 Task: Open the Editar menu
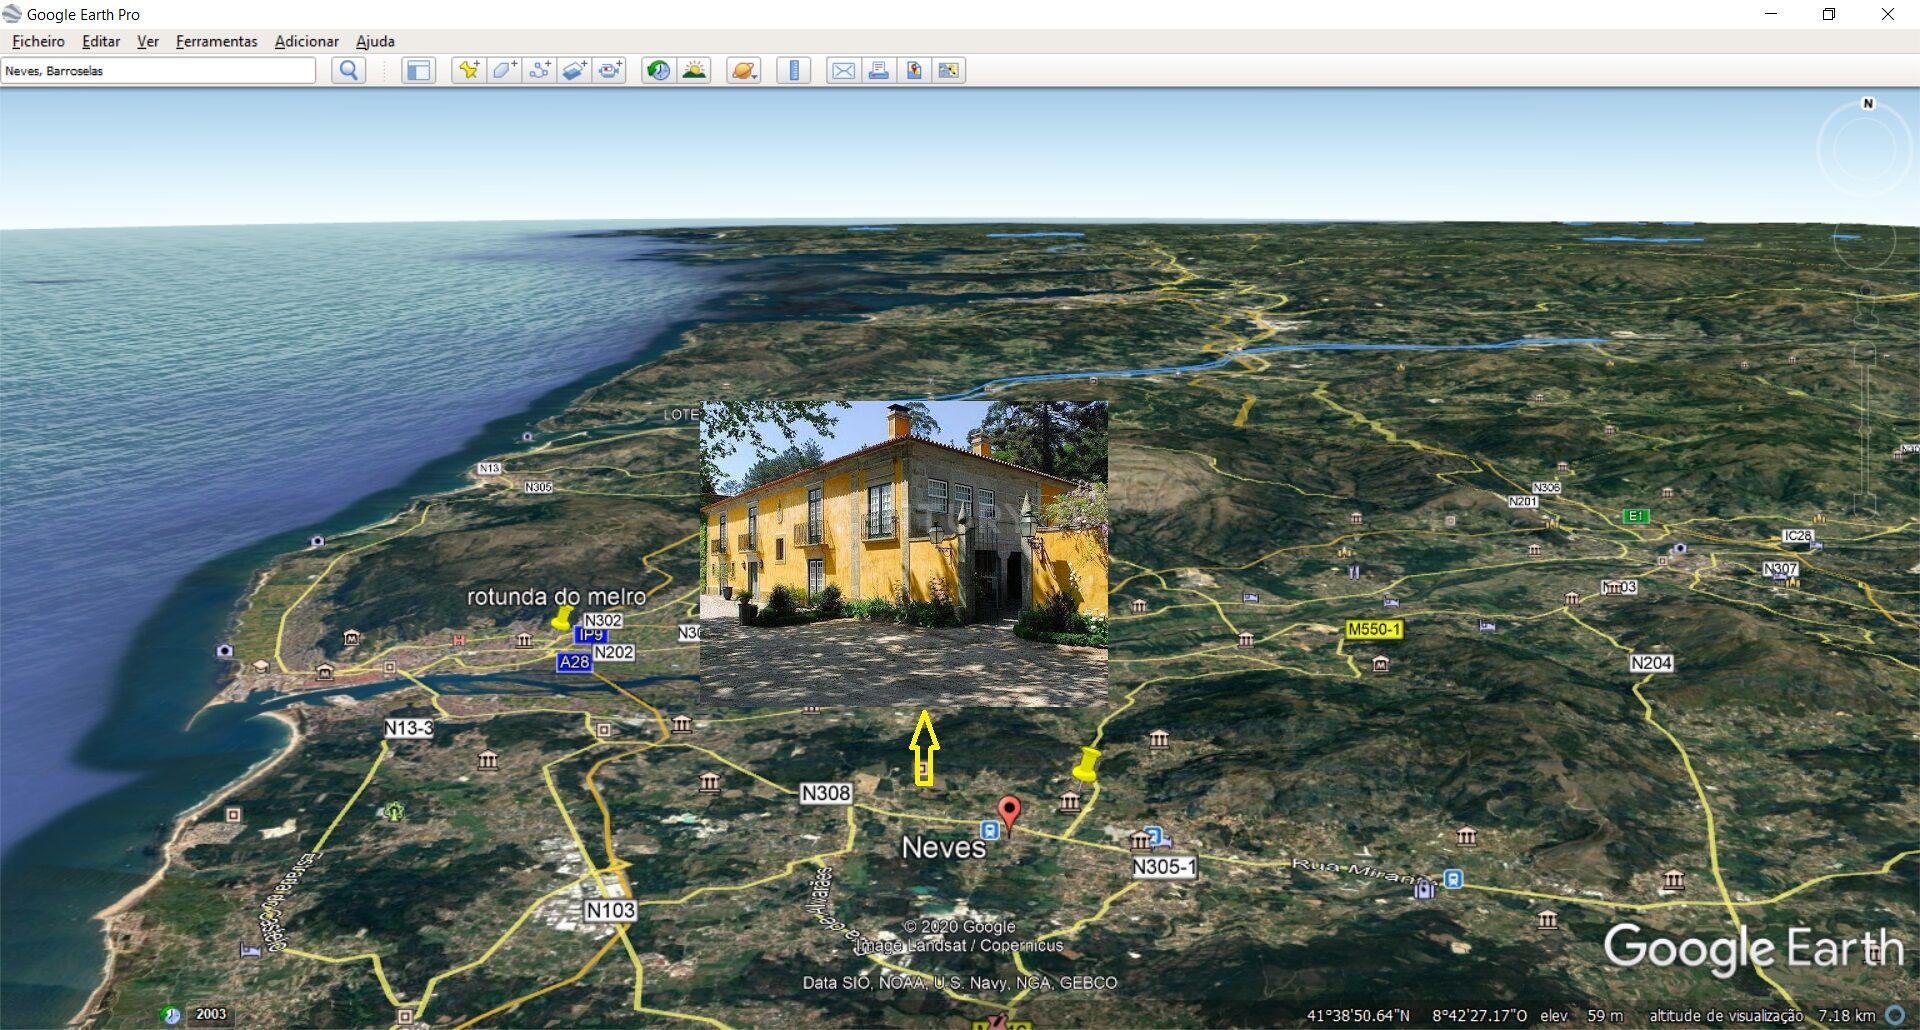pos(101,41)
